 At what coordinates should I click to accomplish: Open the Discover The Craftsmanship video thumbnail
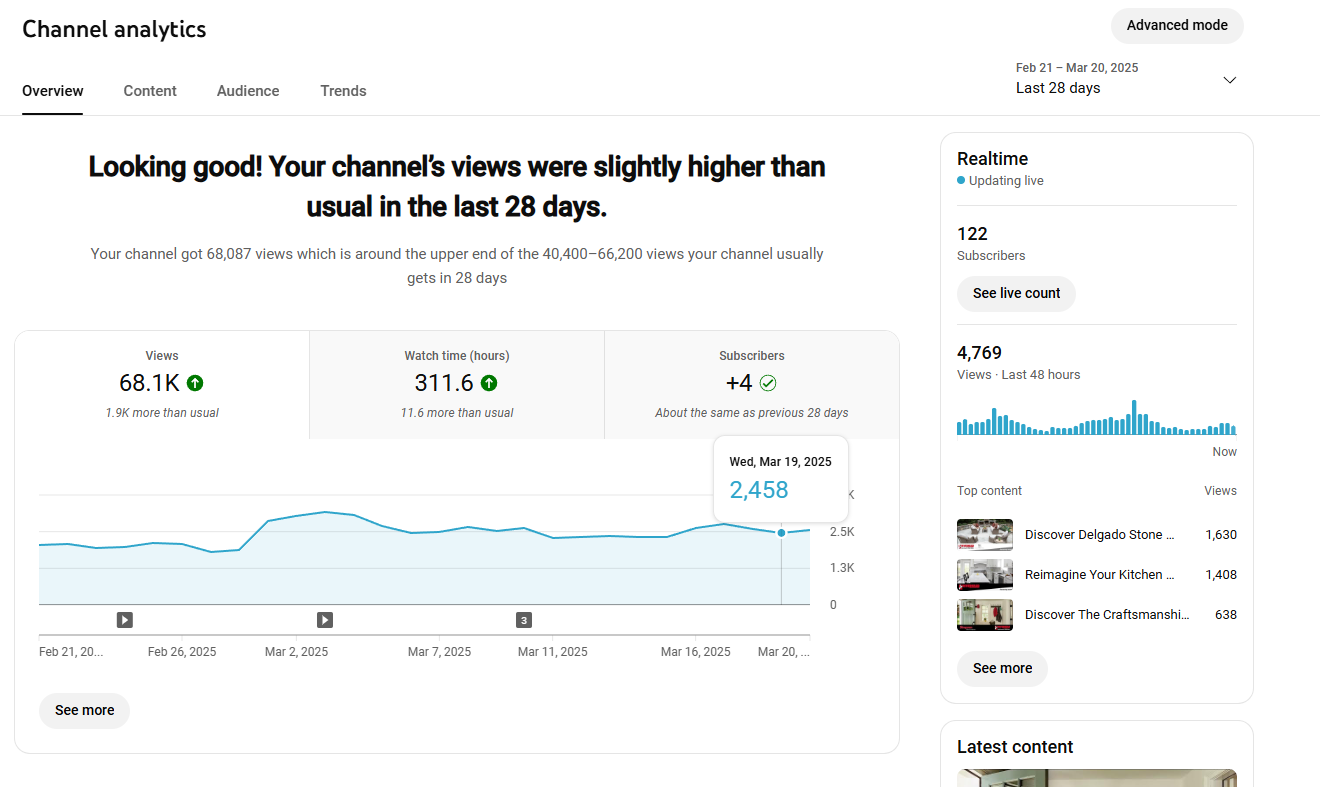click(x=985, y=615)
